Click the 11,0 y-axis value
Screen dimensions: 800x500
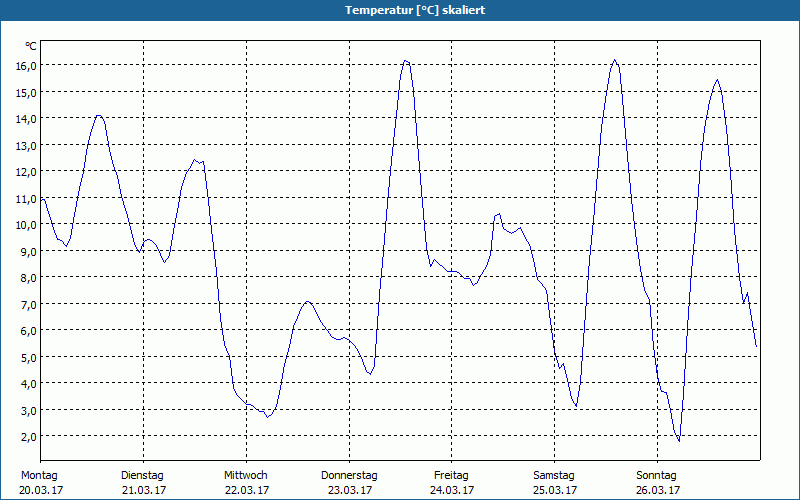click(x=26, y=198)
